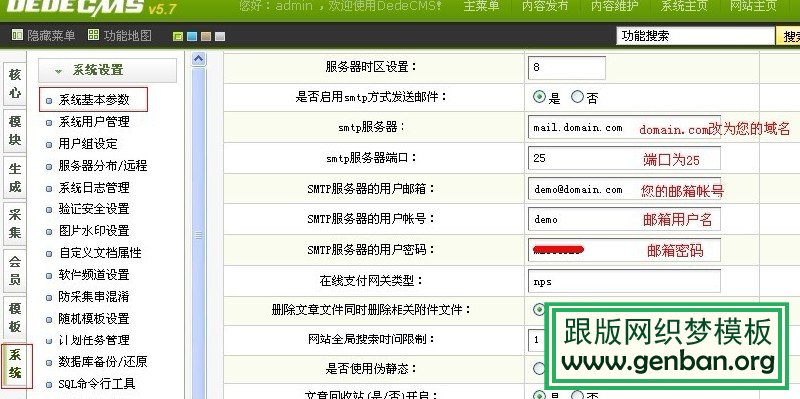Select 是 for enabling smtp mail

[539, 96]
